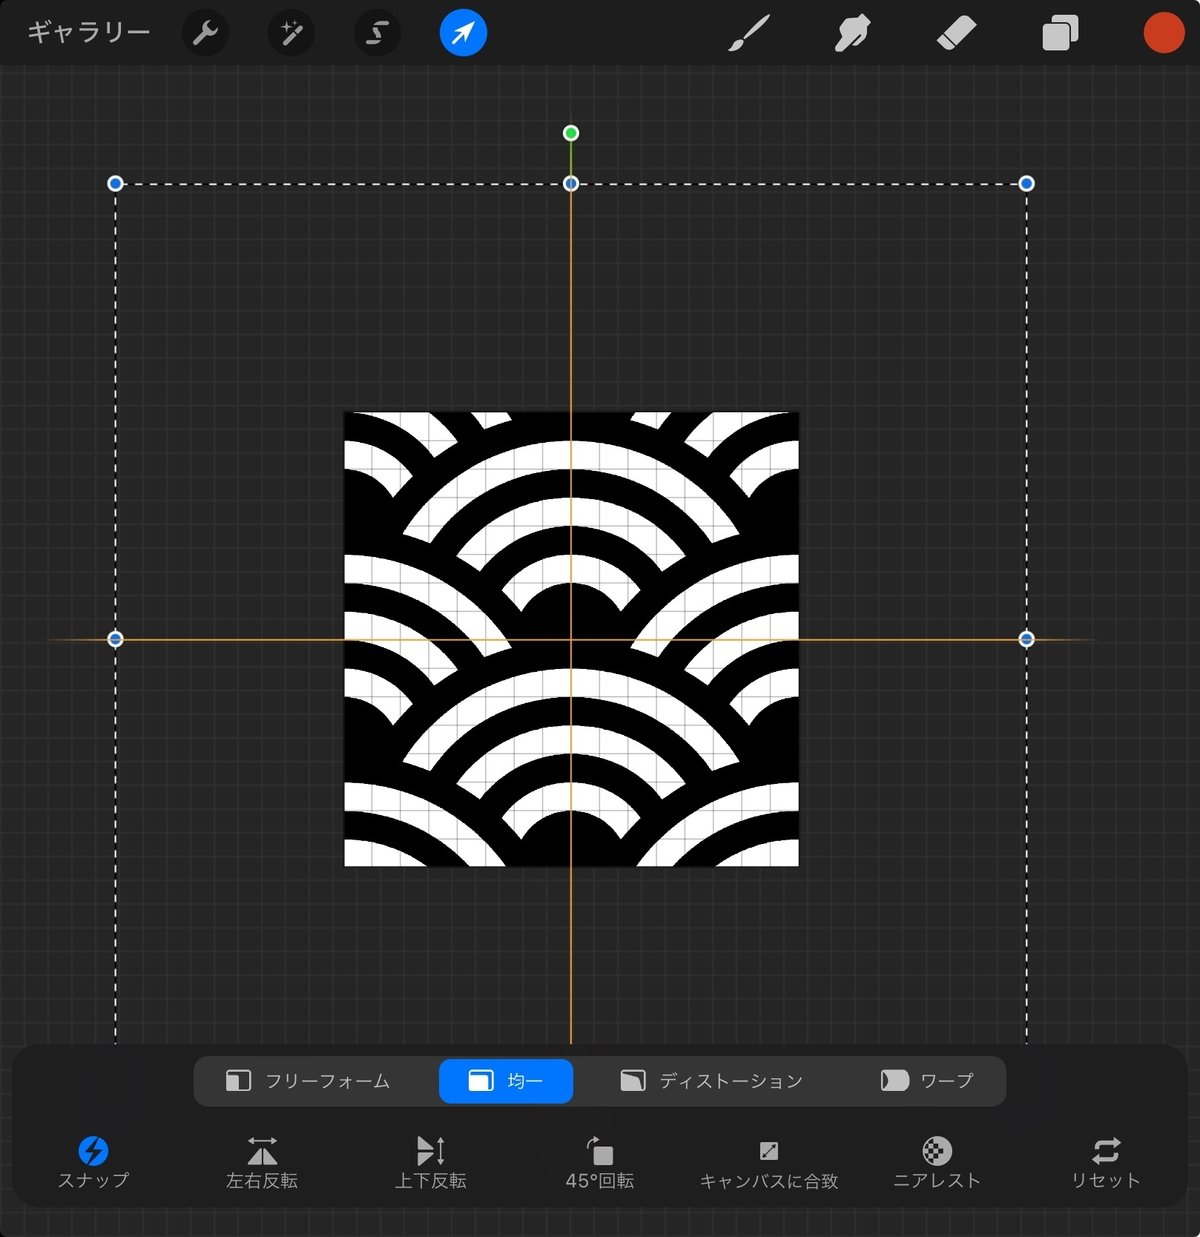
Task: Switch to Warp (ワープ) mode
Action: pos(926,1081)
